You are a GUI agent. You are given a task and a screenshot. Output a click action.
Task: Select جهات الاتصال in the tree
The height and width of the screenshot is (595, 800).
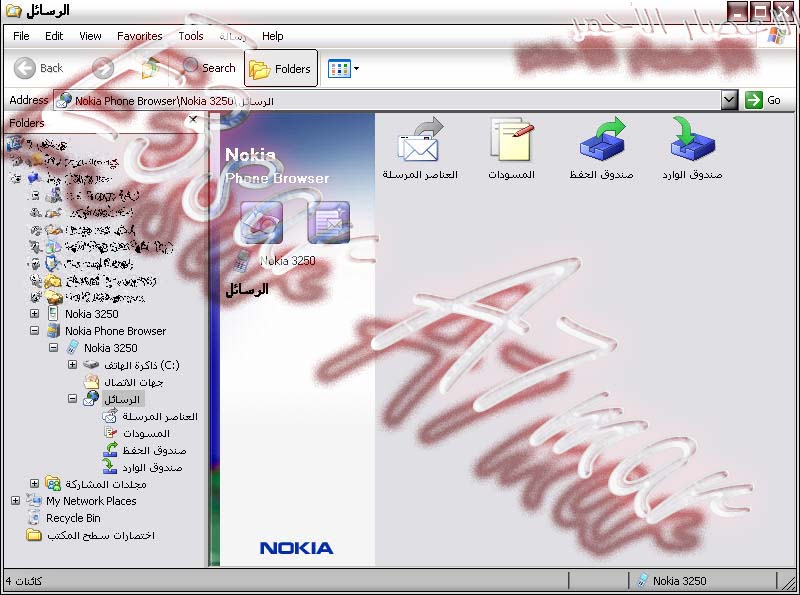[x=134, y=382]
